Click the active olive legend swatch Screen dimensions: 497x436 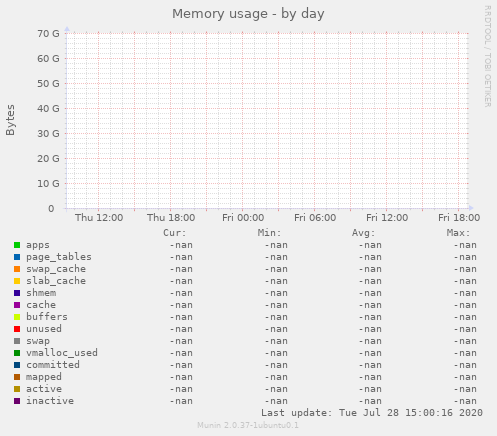click(17, 389)
